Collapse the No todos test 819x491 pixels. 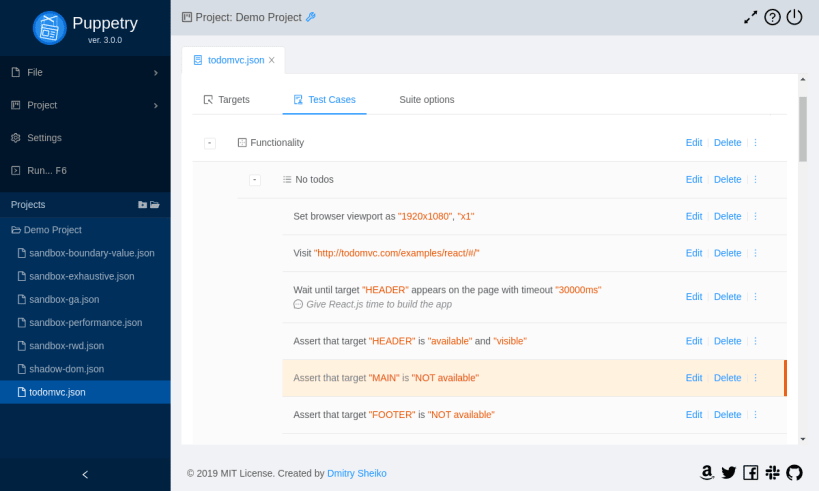click(x=254, y=180)
